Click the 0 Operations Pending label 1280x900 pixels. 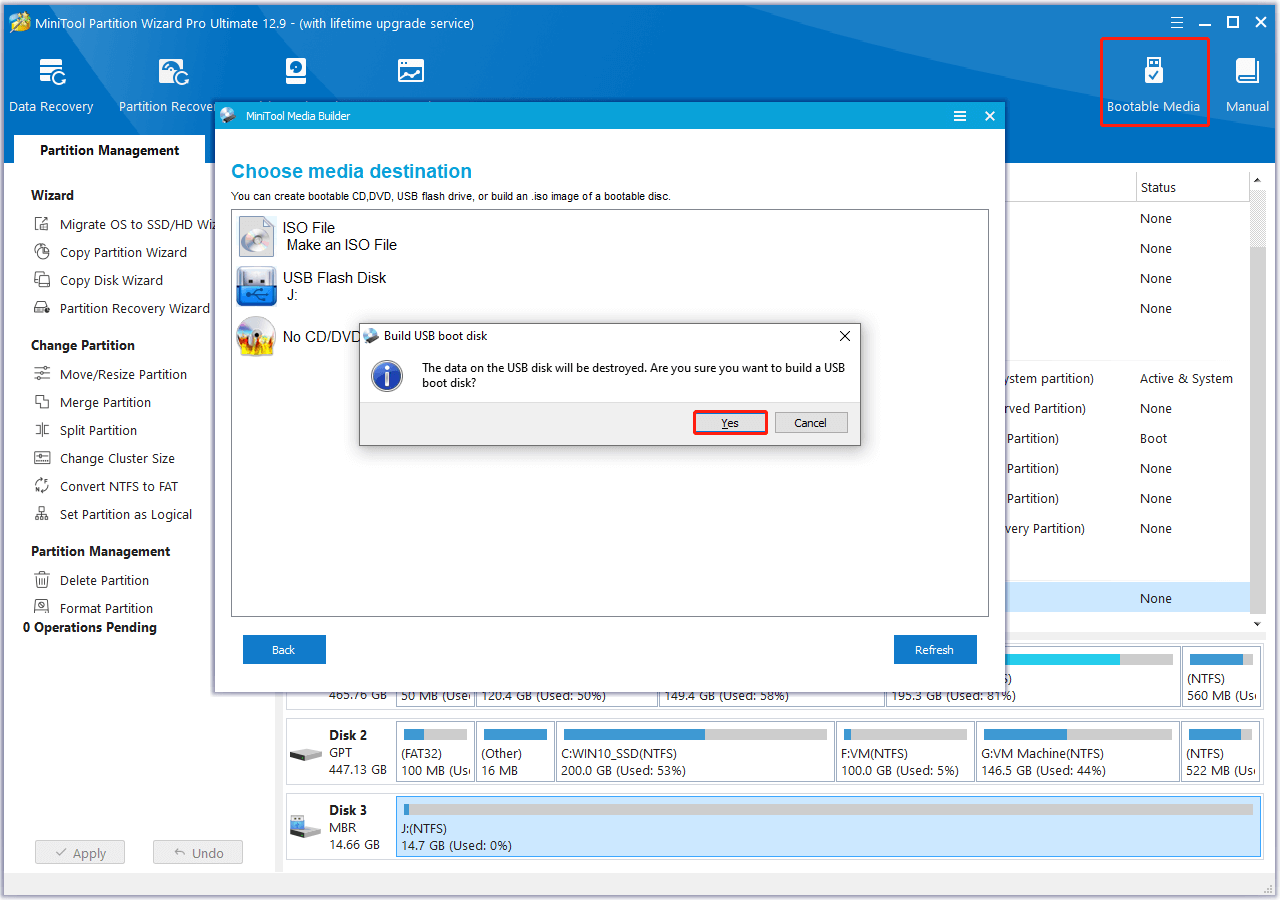tap(90, 628)
